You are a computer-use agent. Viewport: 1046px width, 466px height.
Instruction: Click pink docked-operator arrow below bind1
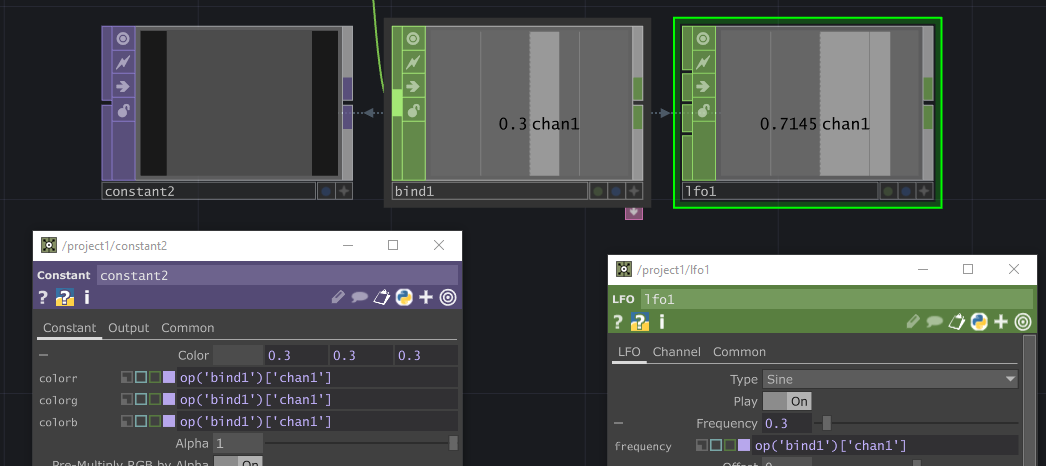[634, 213]
